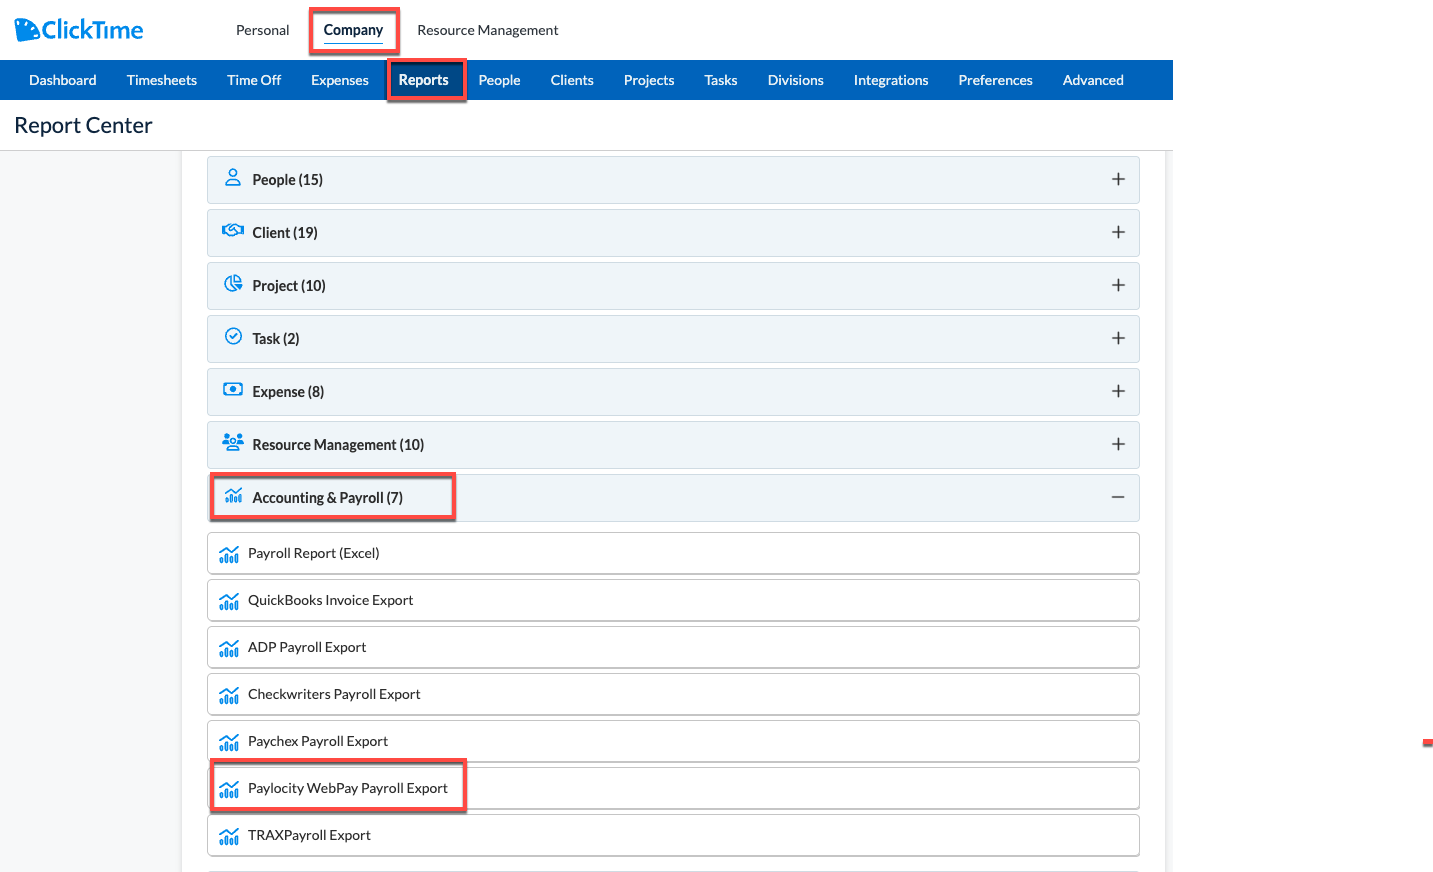The height and width of the screenshot is (872, 1433).
Task: Open the Paylocity WebPay Payroll Export report
Action: (673, 788)
